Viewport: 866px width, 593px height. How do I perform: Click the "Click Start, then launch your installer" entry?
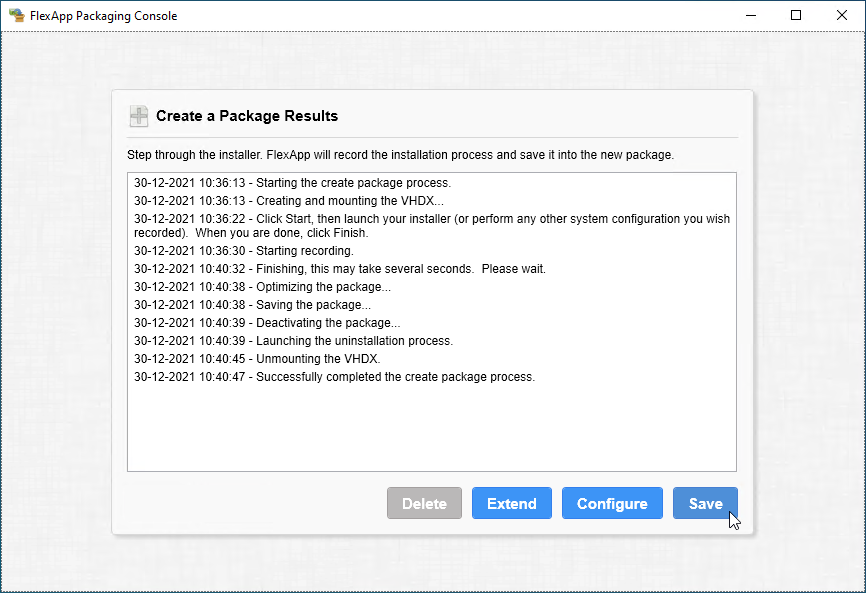[431, 225]
